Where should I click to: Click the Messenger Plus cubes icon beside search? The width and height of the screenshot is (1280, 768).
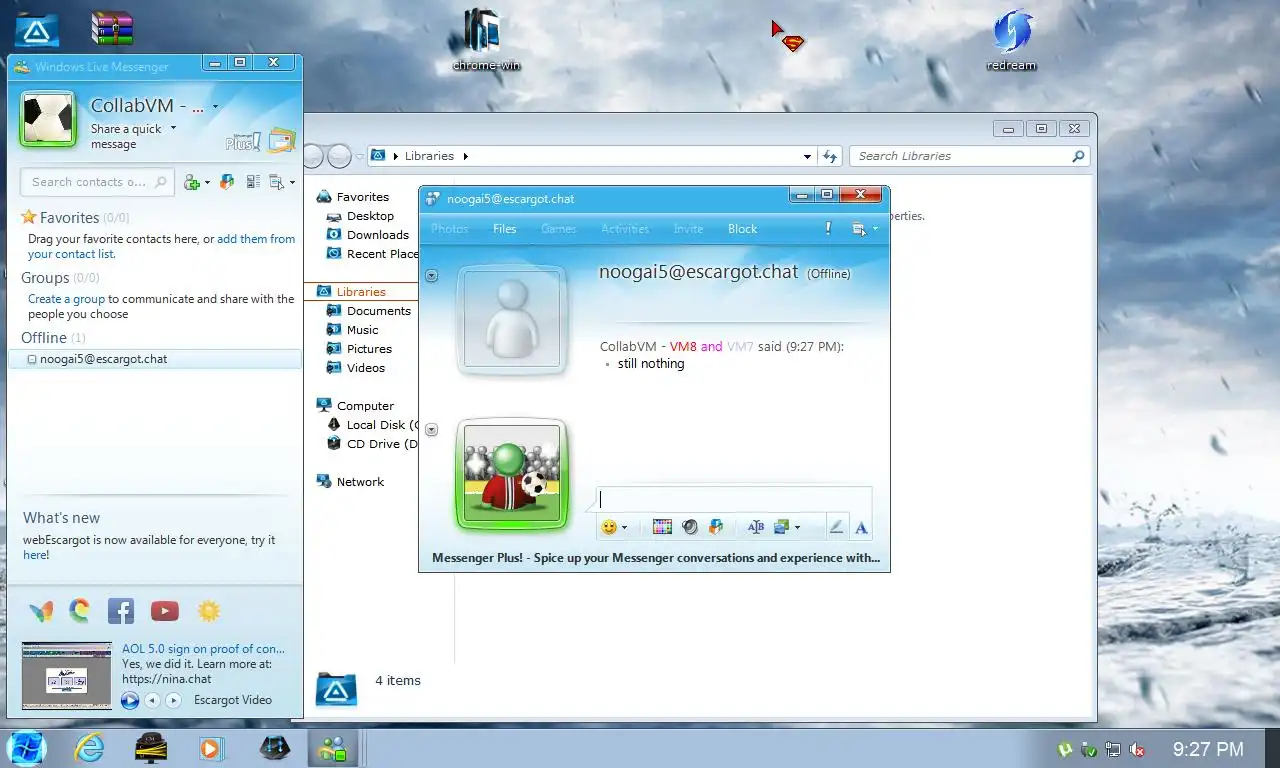coord(227,182)
